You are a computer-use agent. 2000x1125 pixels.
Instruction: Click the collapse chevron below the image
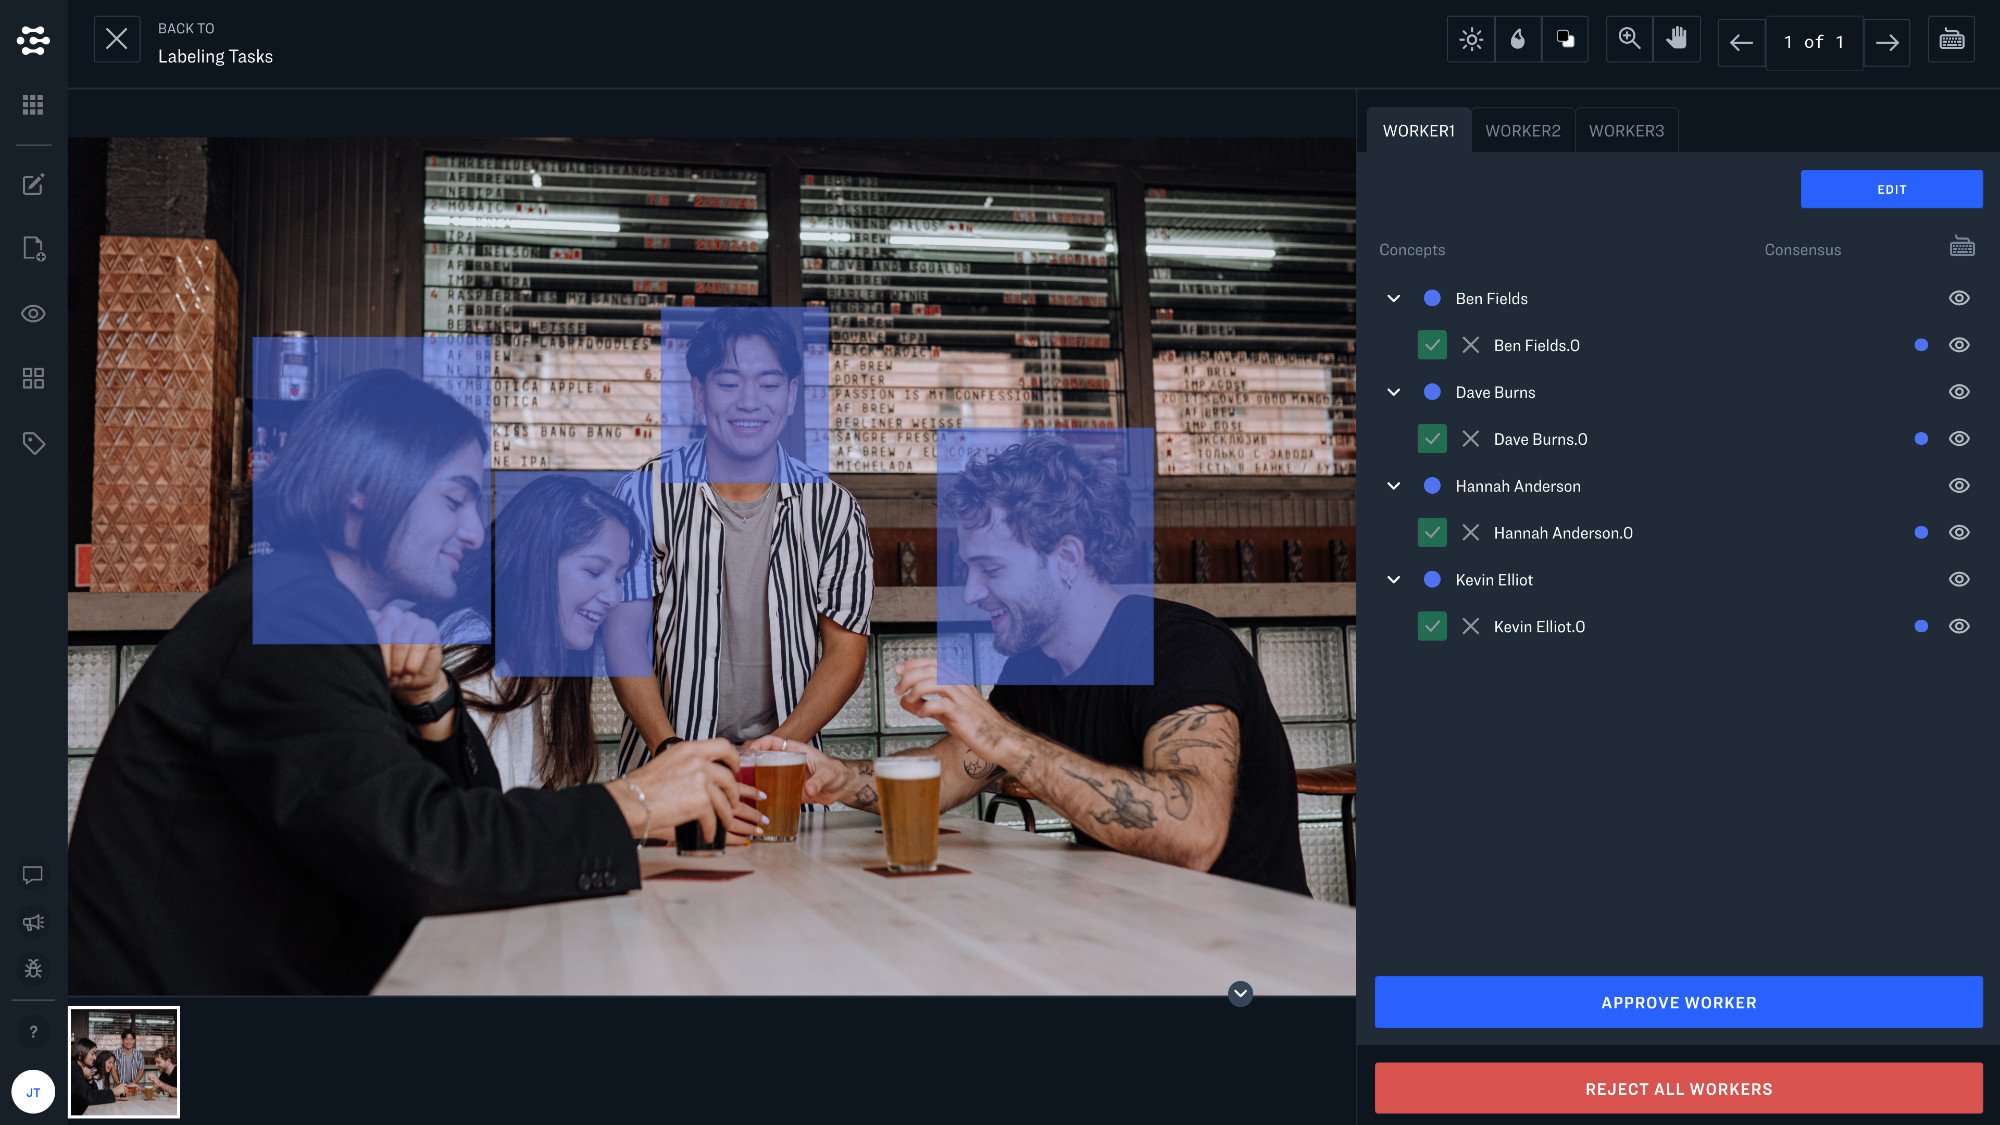(x=1240, y=993)
